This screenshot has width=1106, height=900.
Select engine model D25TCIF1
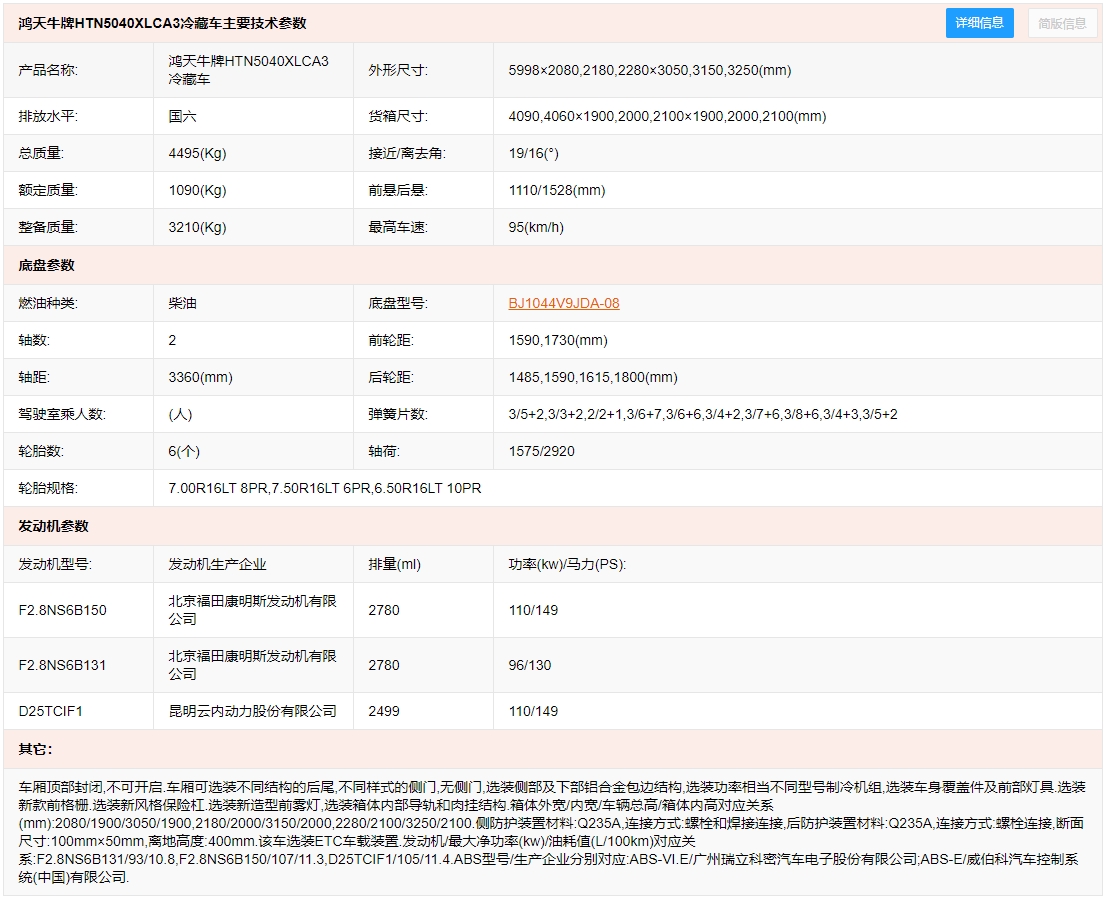coord(51,711)
